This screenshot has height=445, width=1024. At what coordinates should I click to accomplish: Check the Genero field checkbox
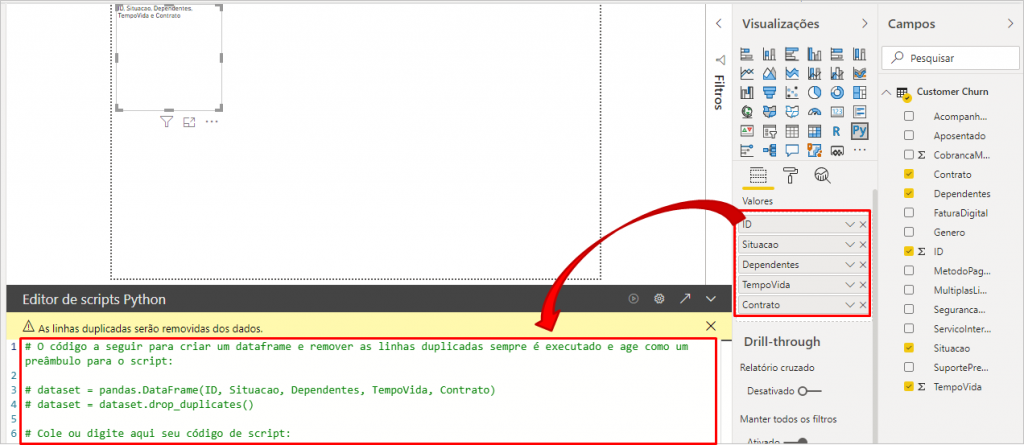point(908,232)
